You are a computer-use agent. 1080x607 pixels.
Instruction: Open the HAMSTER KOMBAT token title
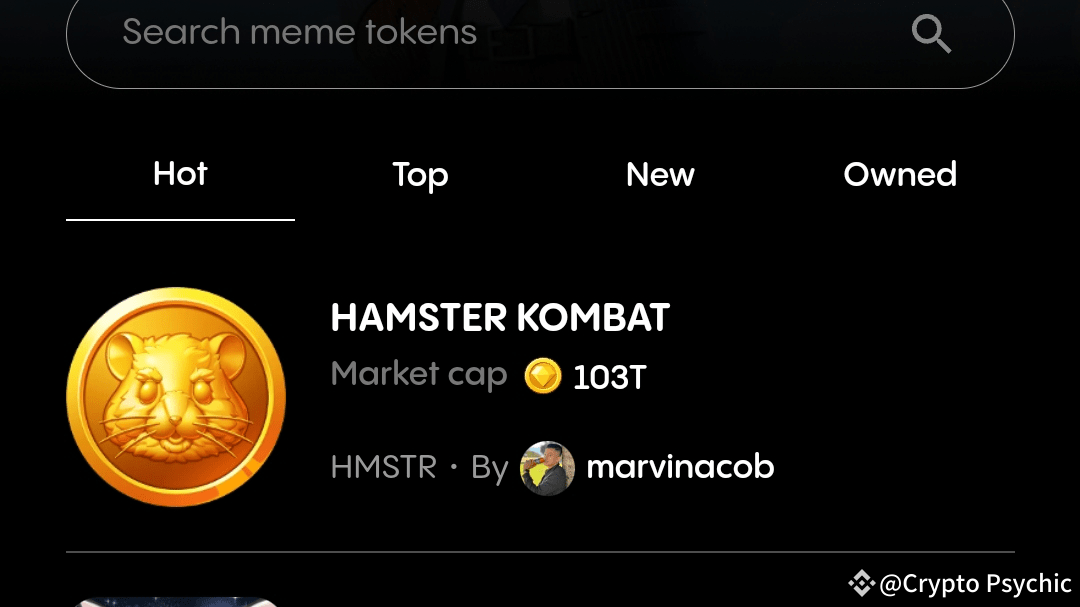point(500,318)
